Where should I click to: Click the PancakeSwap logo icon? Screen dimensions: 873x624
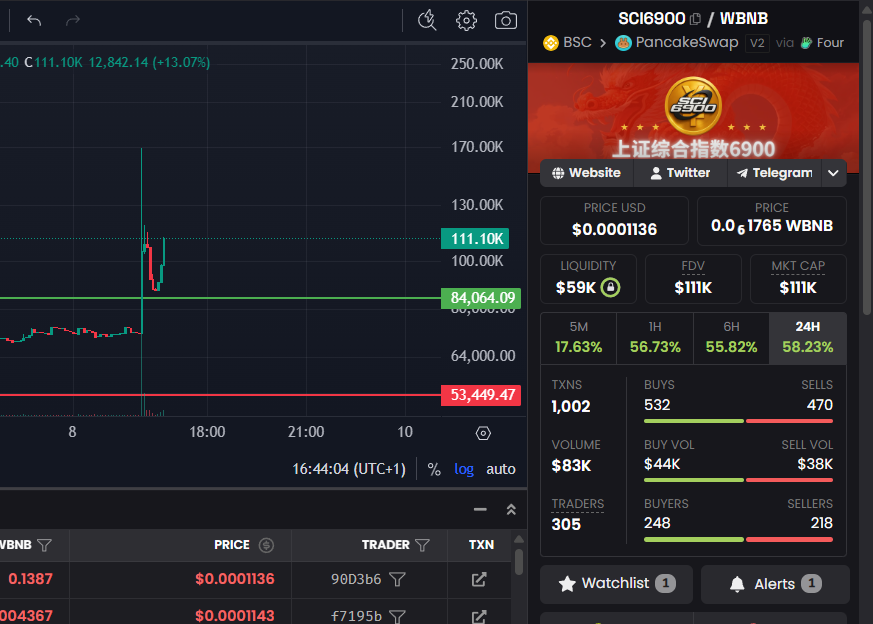(623, 43)
